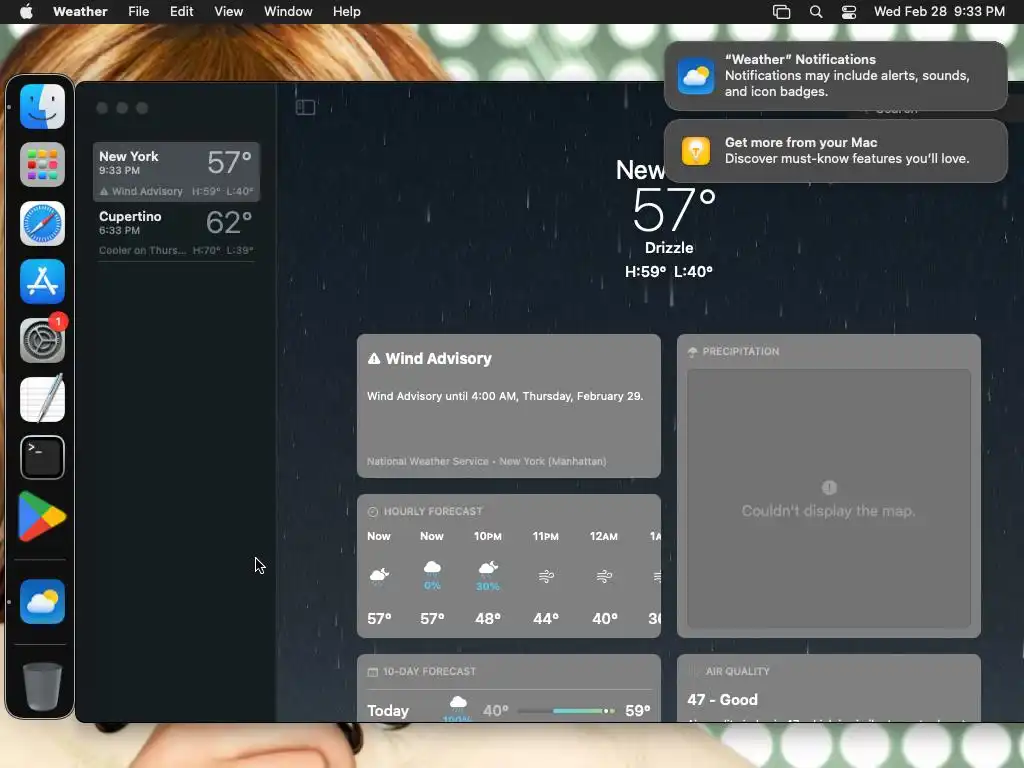The image size is (1024, 768).
Task: Click the Wind Advisory until 4:00 AM text
Action: click(505, 396)
